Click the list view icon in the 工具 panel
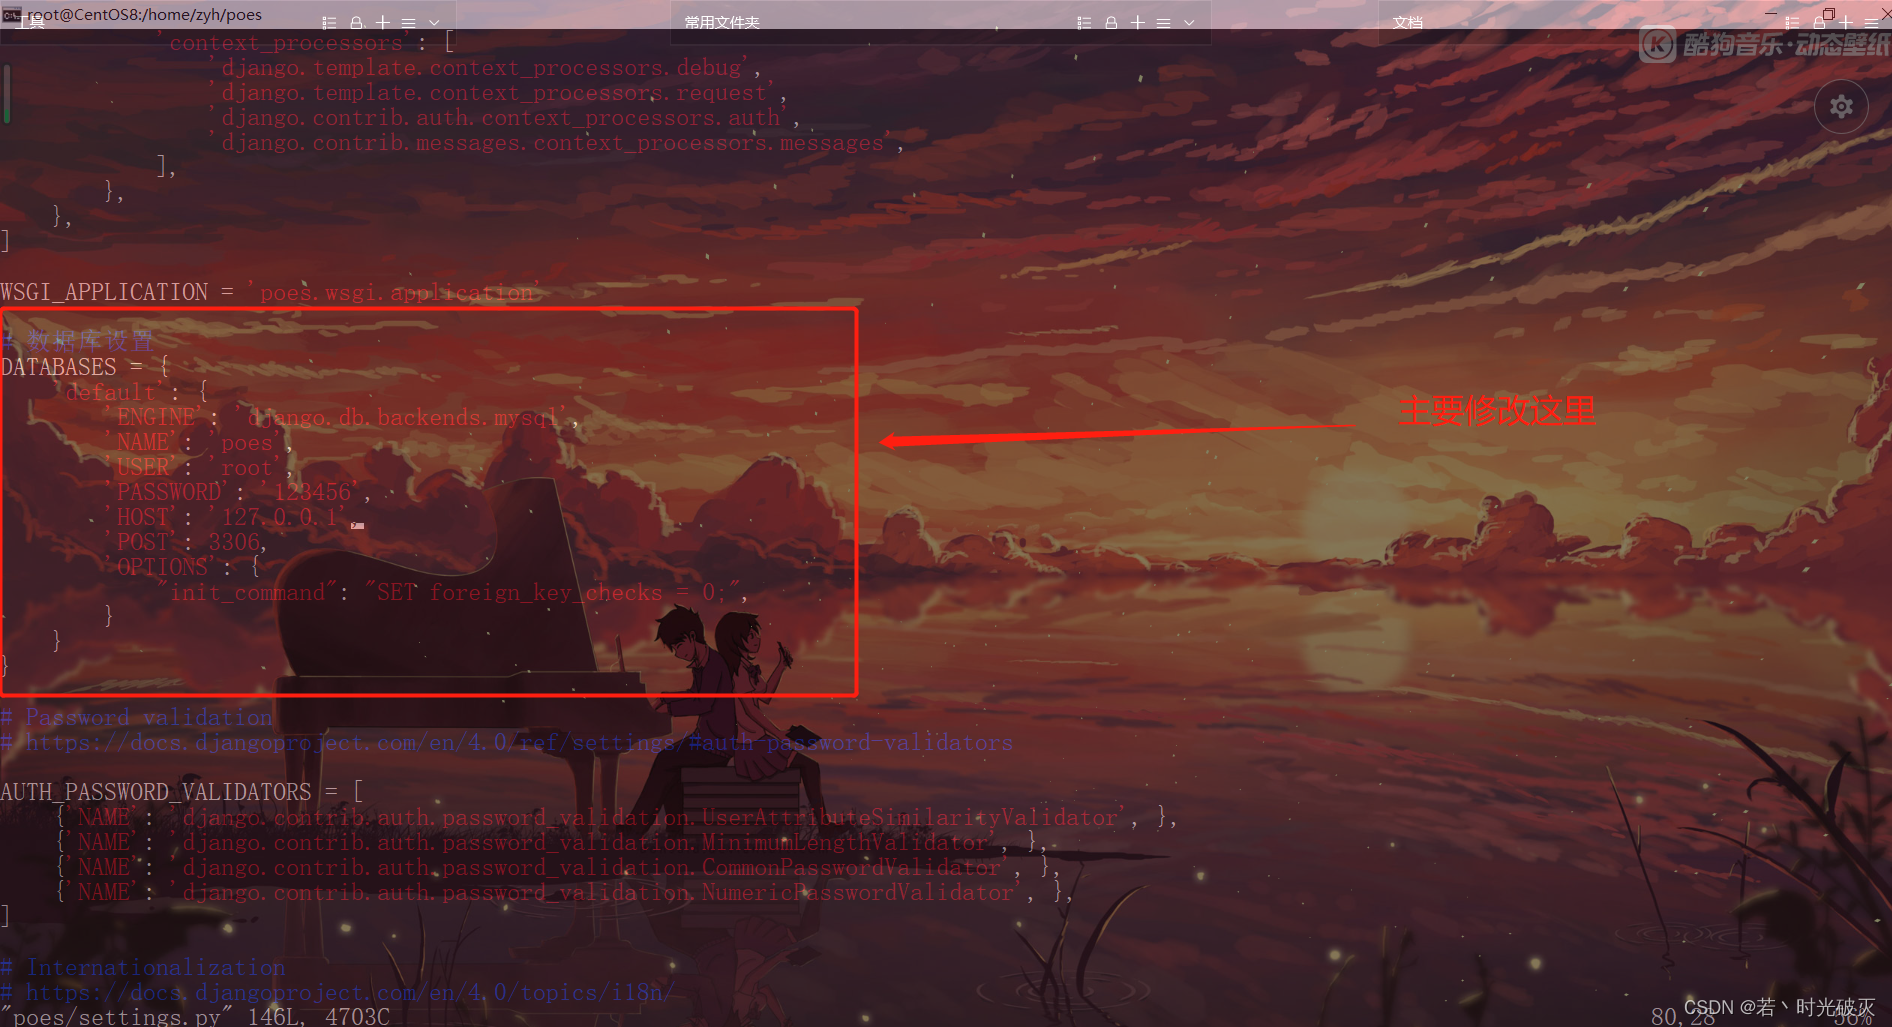 click(x=329, y=22)
